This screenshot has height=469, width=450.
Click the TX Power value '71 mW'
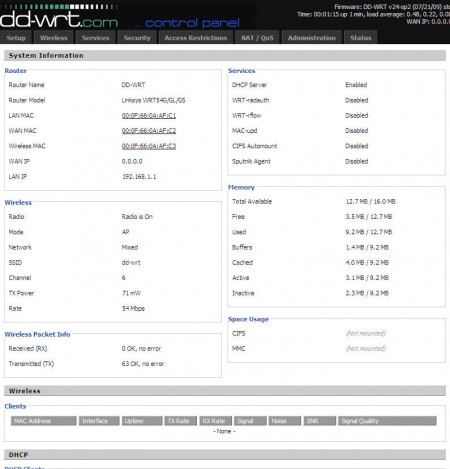[131, 293]
